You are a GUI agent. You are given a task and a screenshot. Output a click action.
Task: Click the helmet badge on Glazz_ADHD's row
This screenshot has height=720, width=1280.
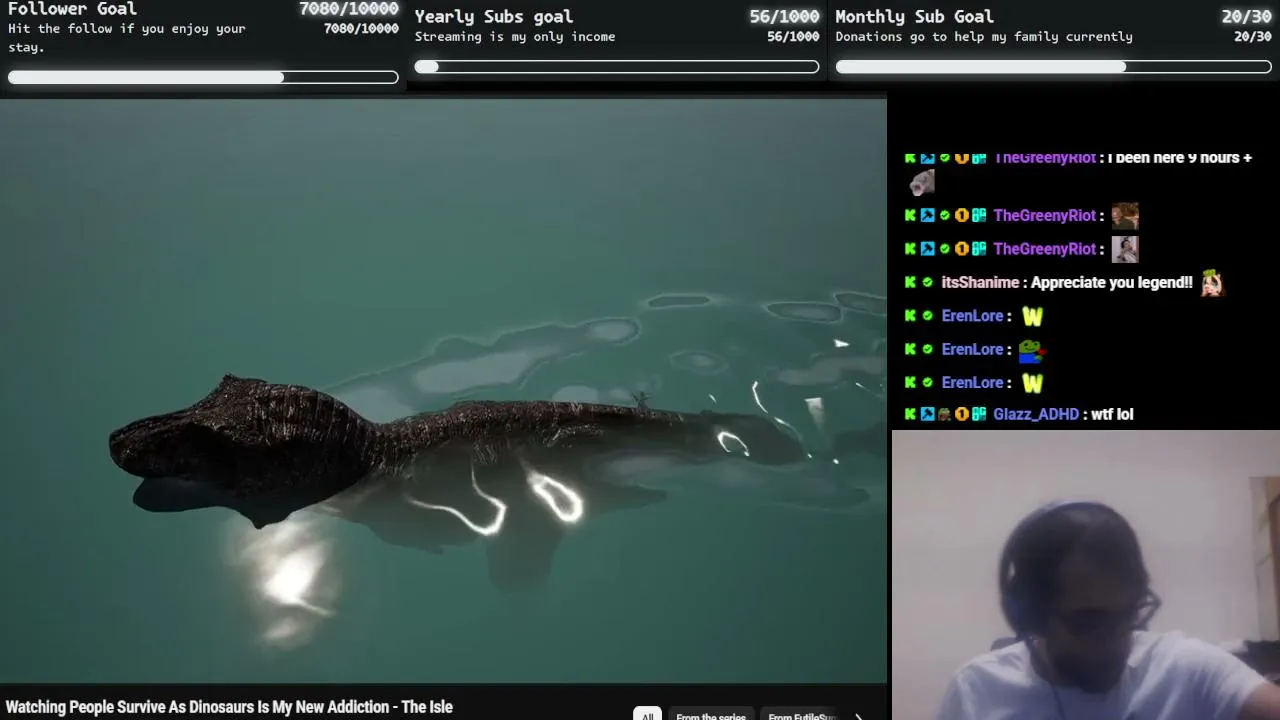click(944, 414)
